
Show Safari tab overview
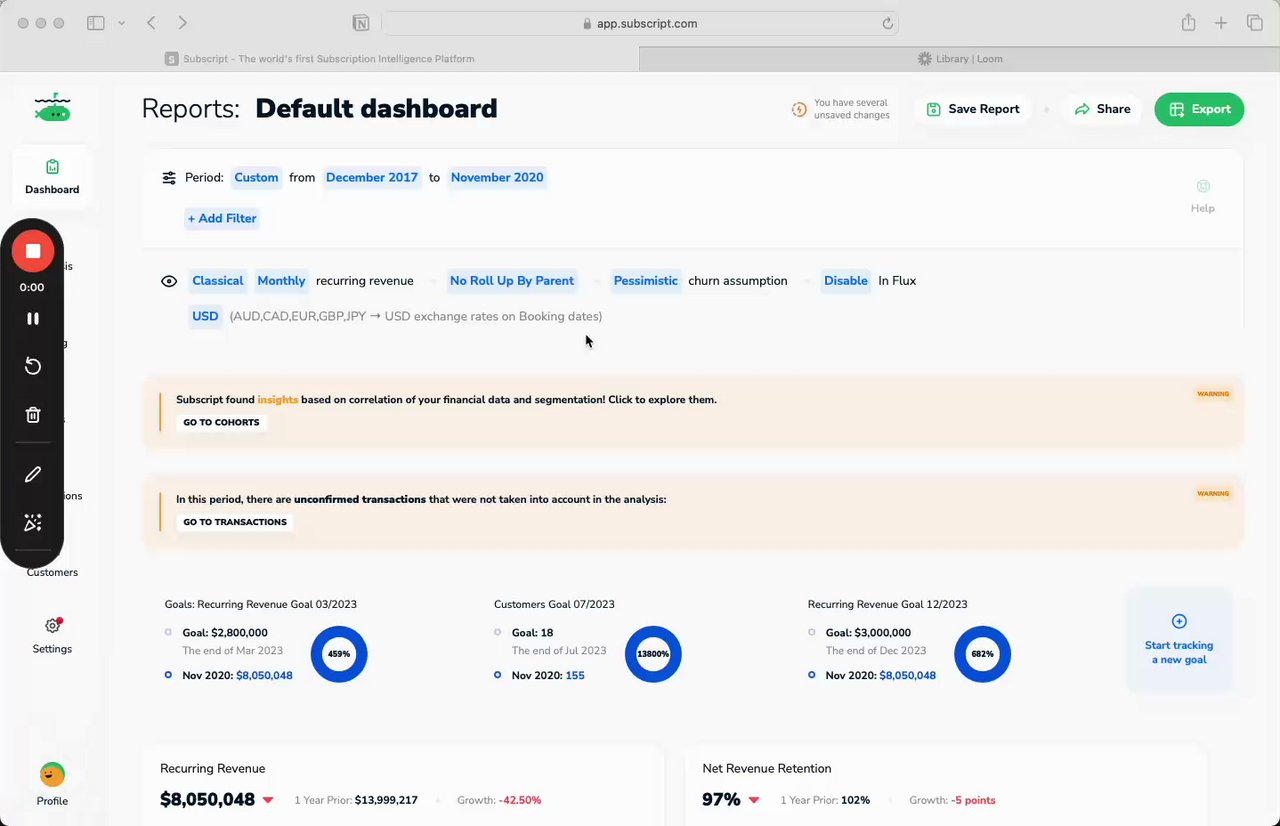point(1254,23)
